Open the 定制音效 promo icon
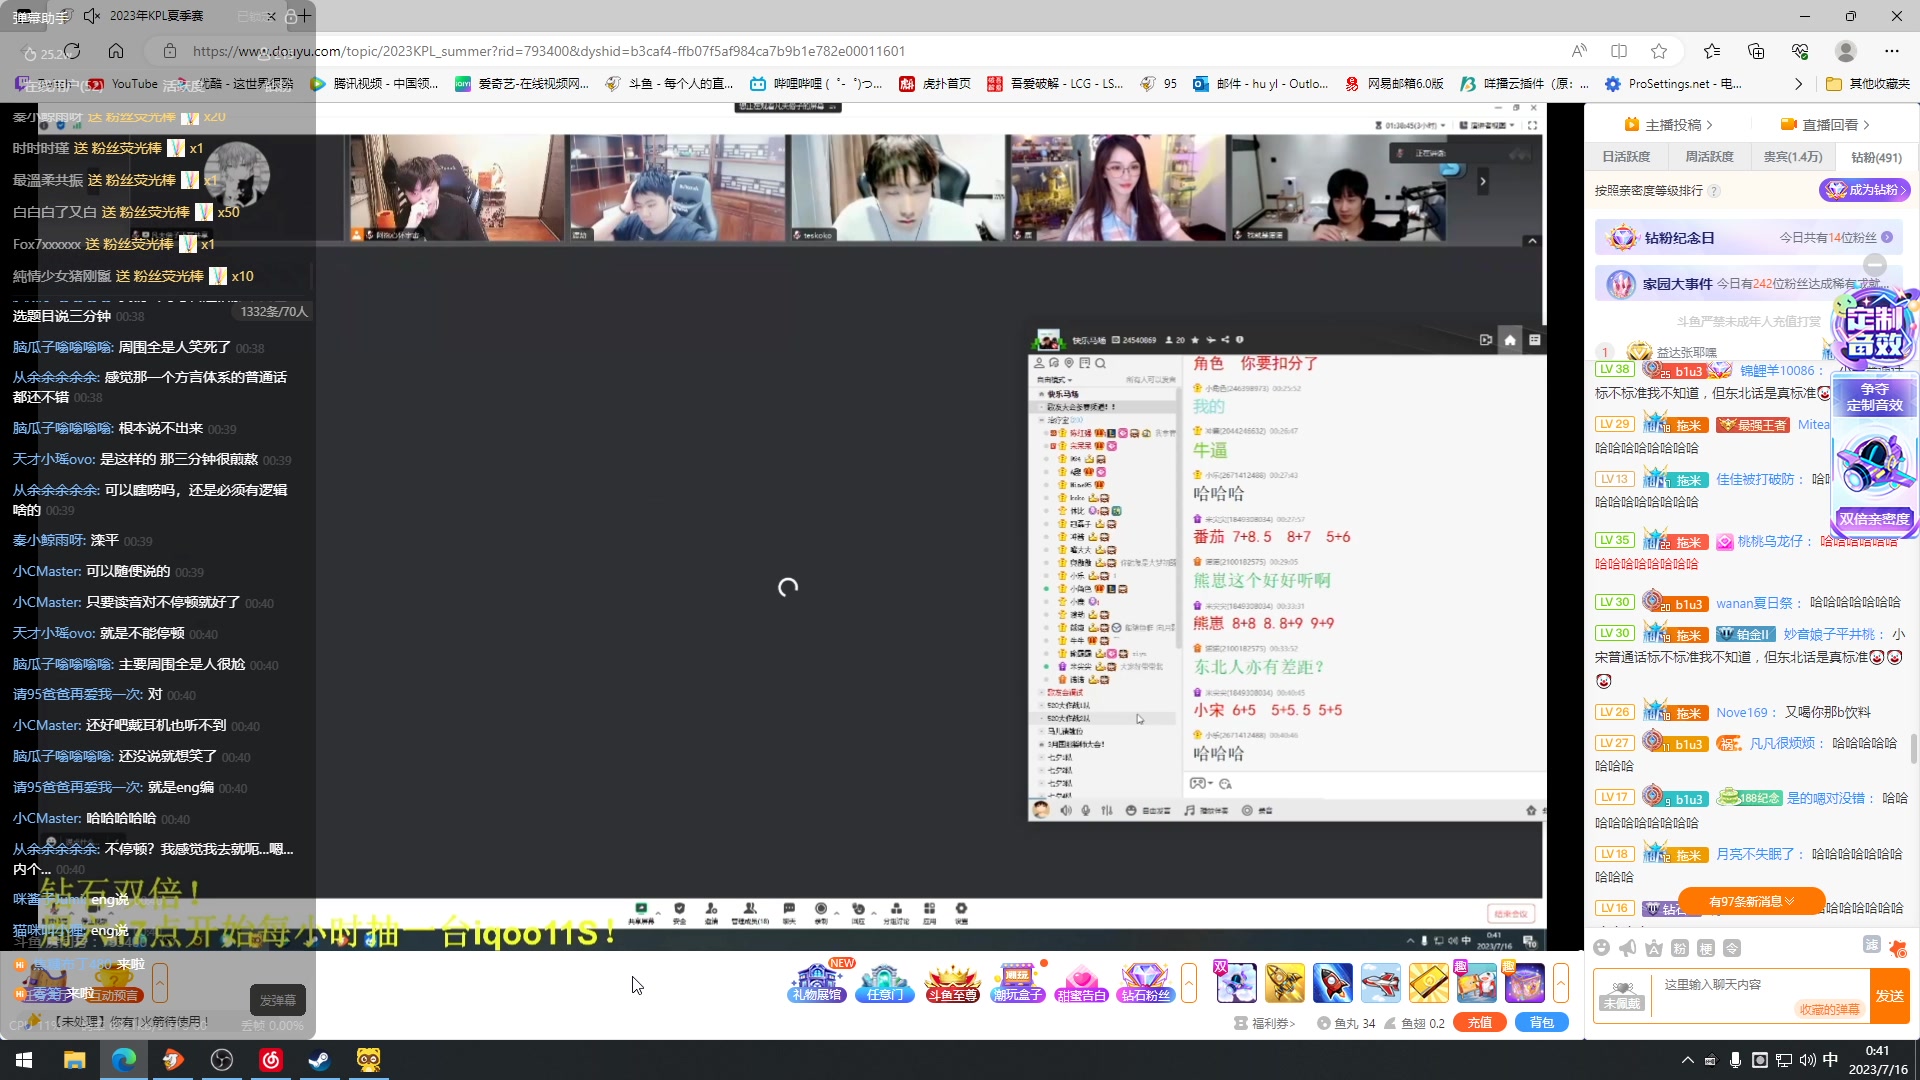1920x1080 pixels. (x=1875, y=330)
